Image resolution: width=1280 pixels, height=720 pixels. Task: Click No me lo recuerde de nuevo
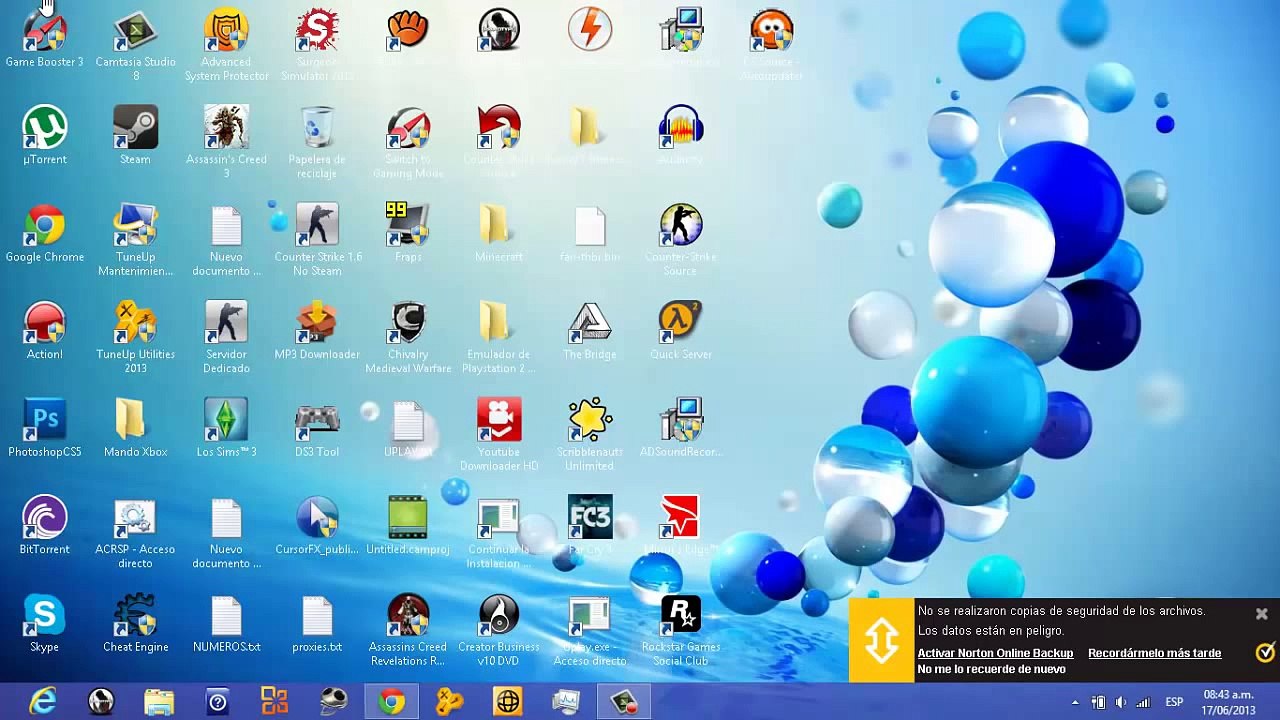tap(991, 669)
